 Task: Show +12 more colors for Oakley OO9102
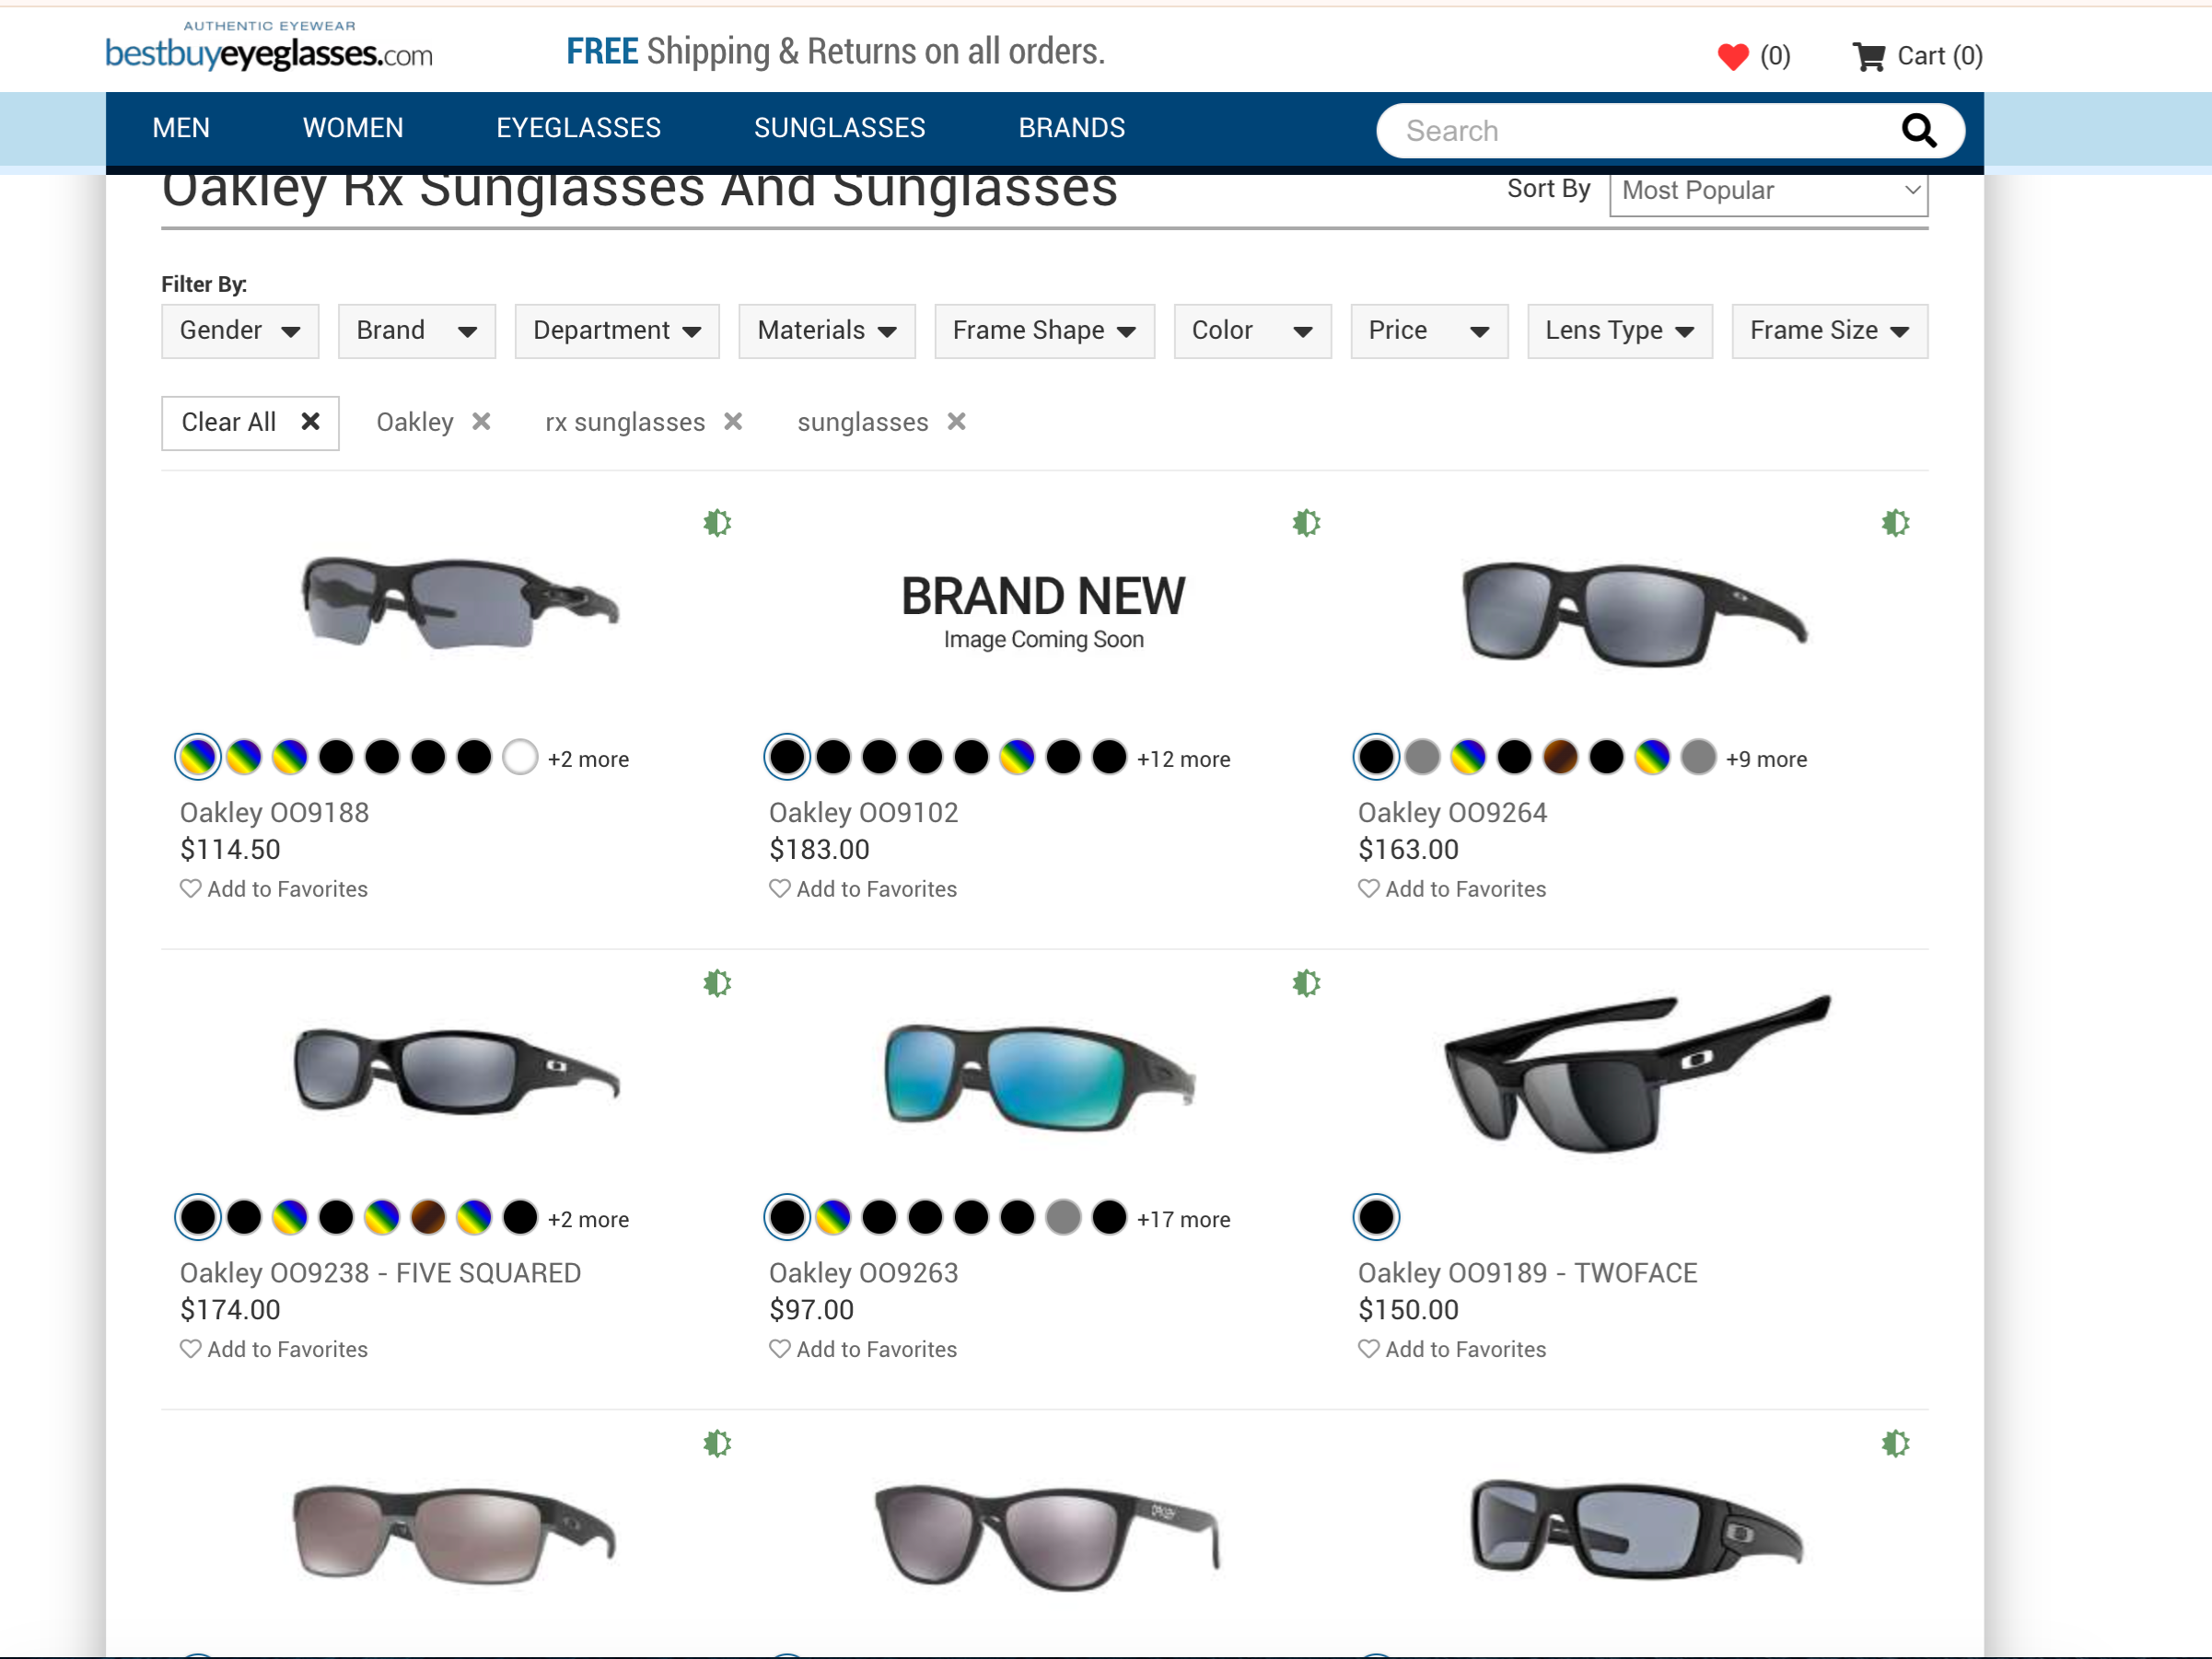[1183, 759]
